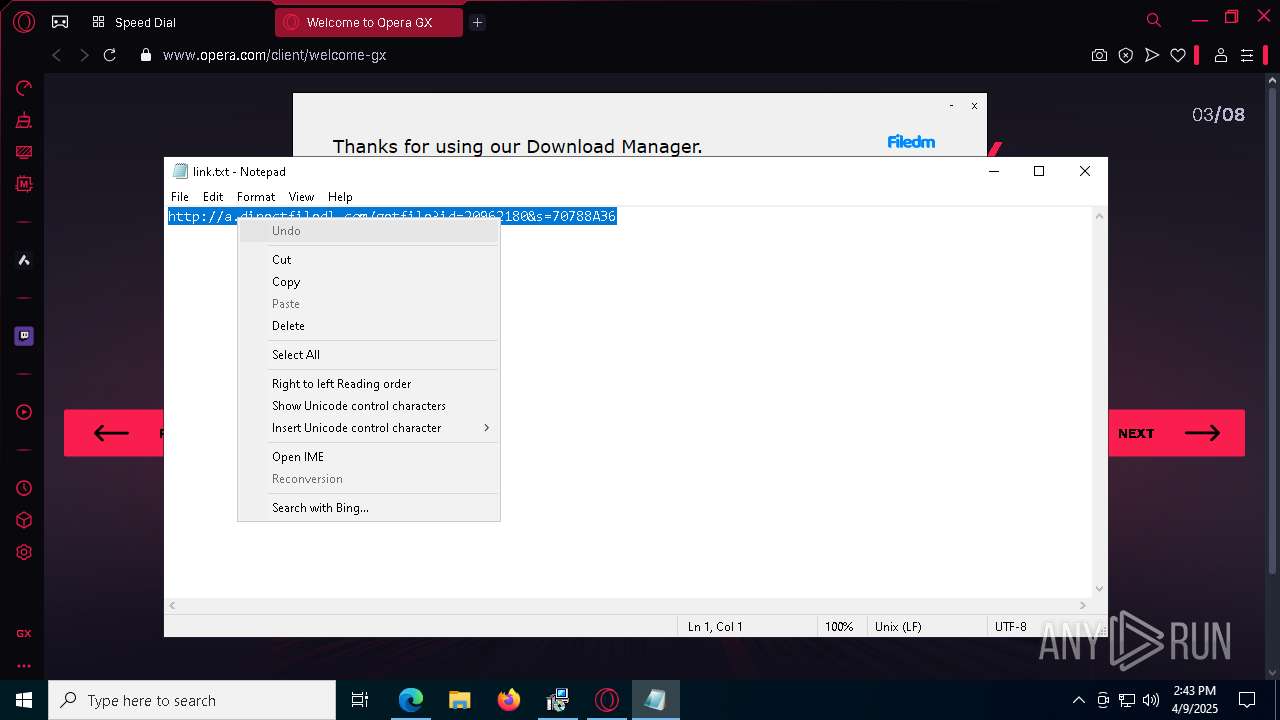Viewport: 1280px width, 720px height.
Task: Open Settings gear icon in sidebar
Action: (24, 552)
